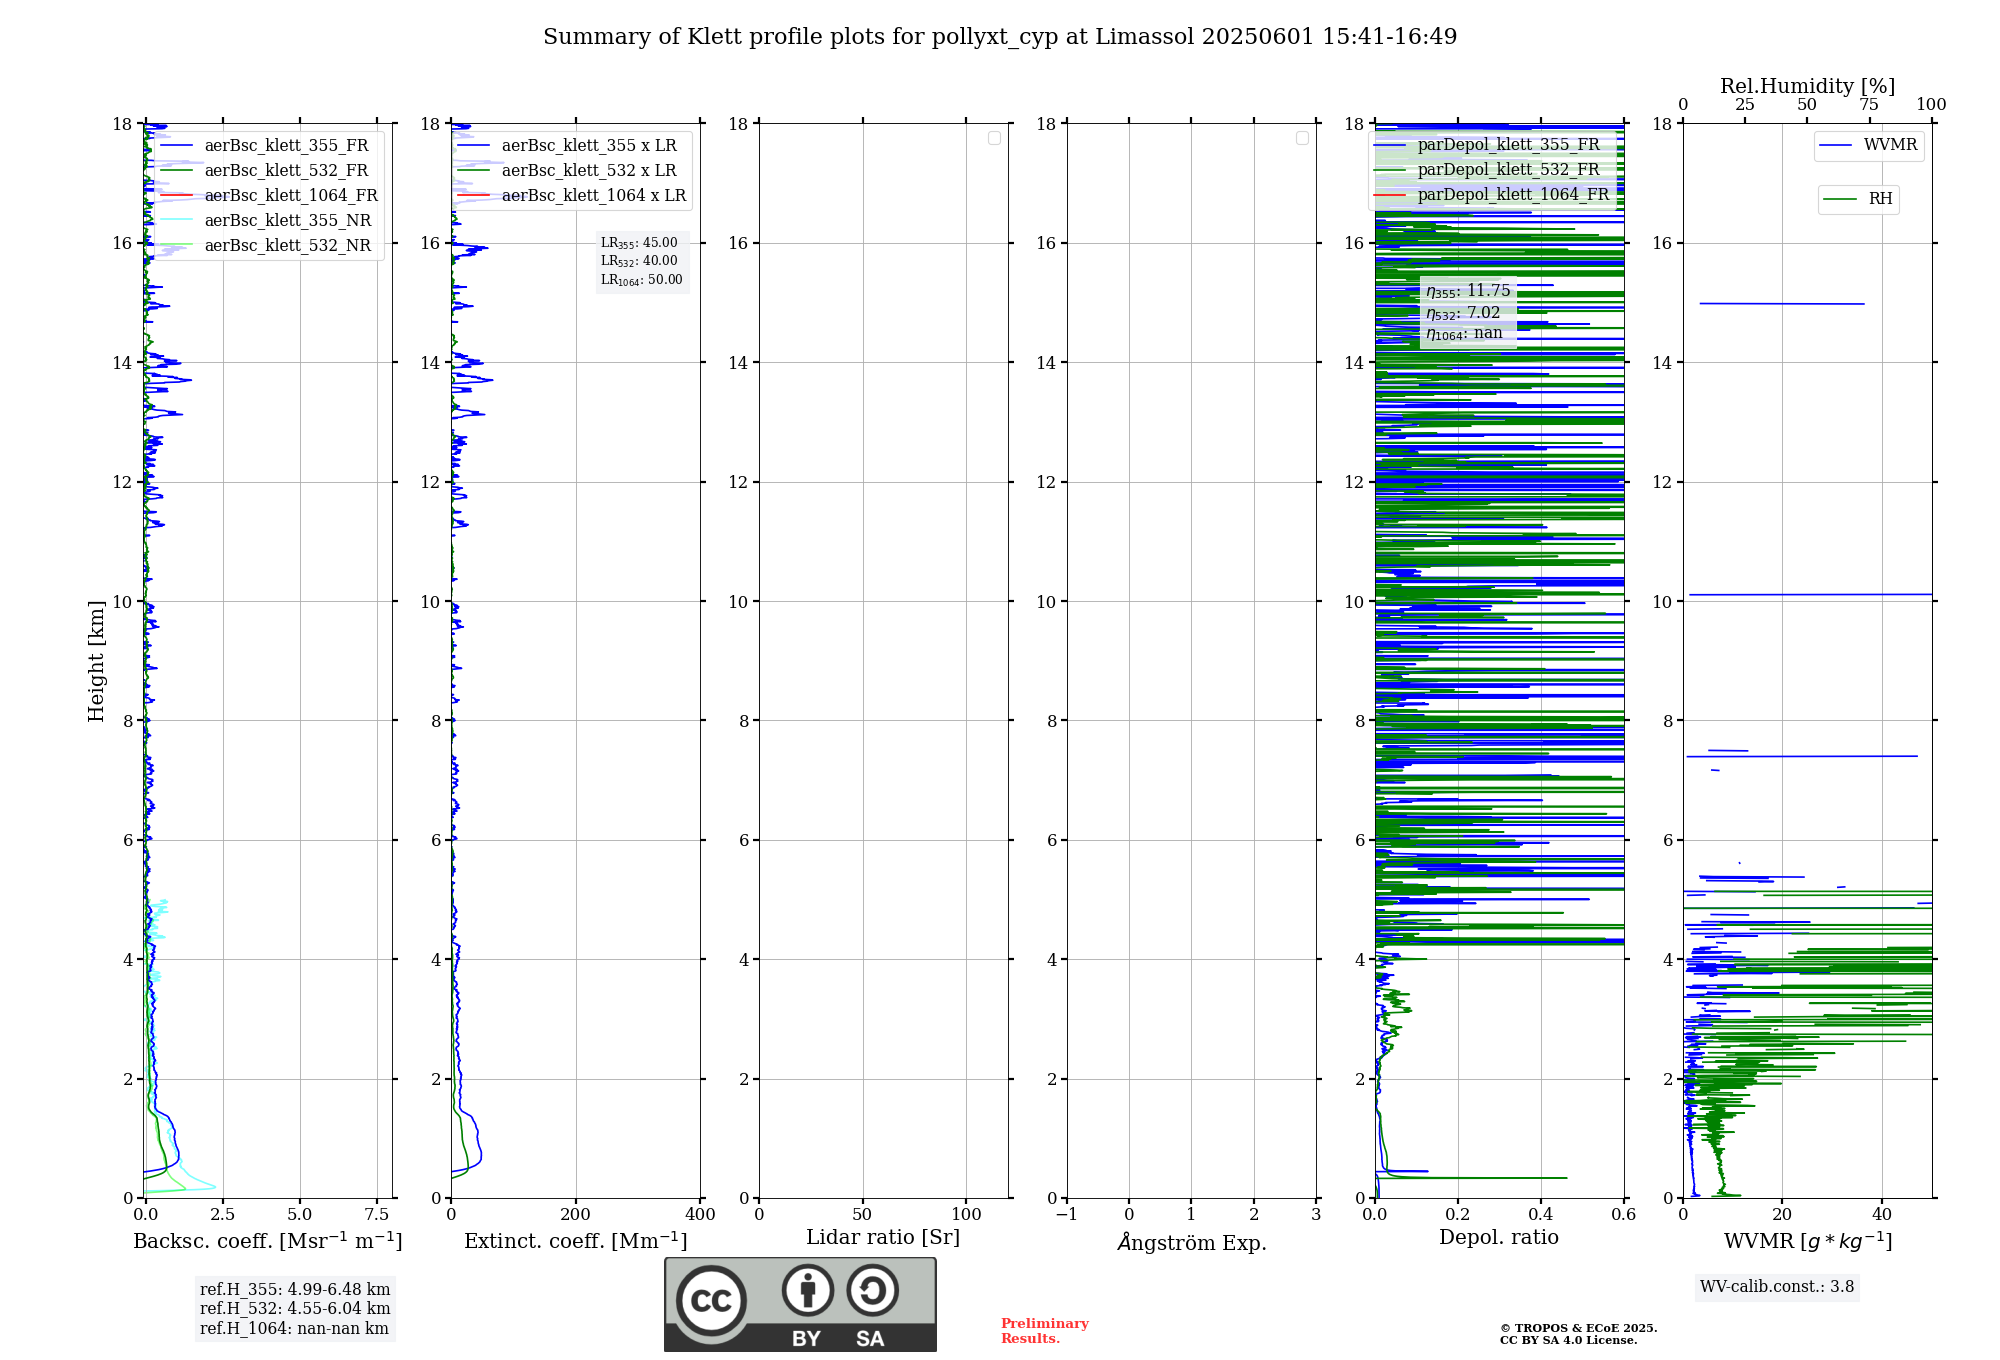The image size is (2000, 1360).
Task: Click the LR355: 45.00 value
Action: tap(639, 243)
